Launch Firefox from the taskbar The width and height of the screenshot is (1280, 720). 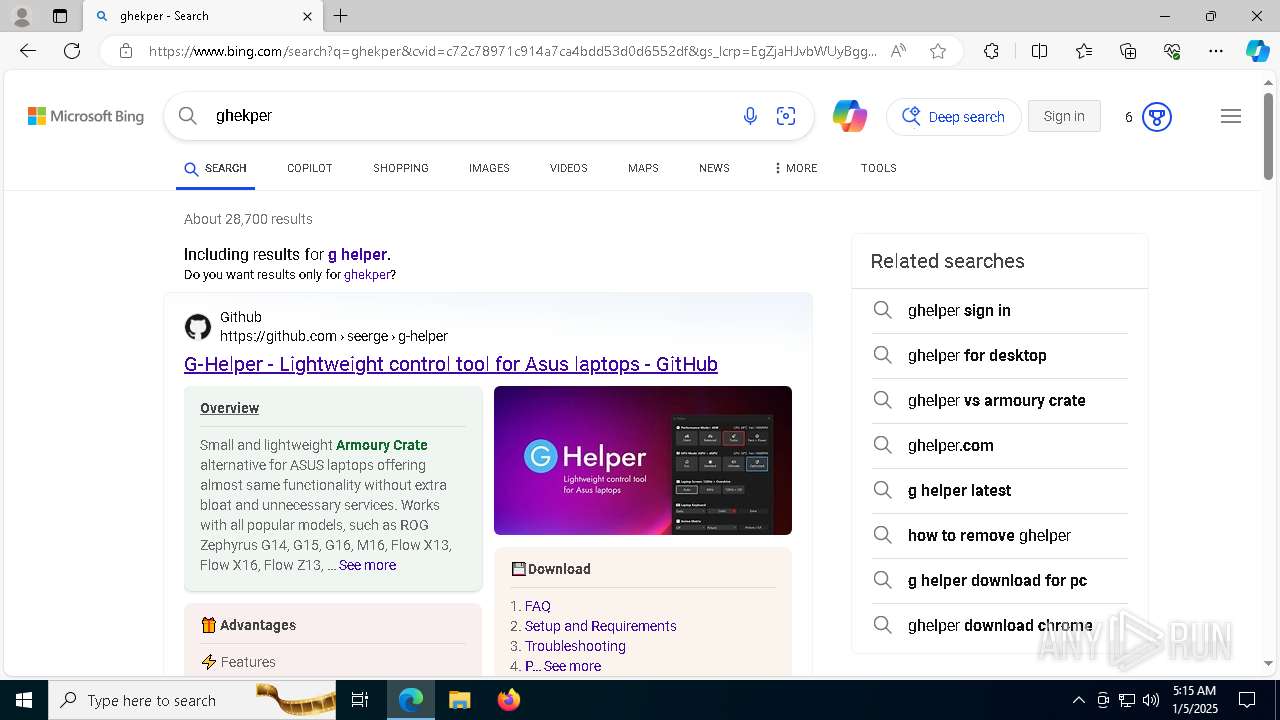[509, 700]
